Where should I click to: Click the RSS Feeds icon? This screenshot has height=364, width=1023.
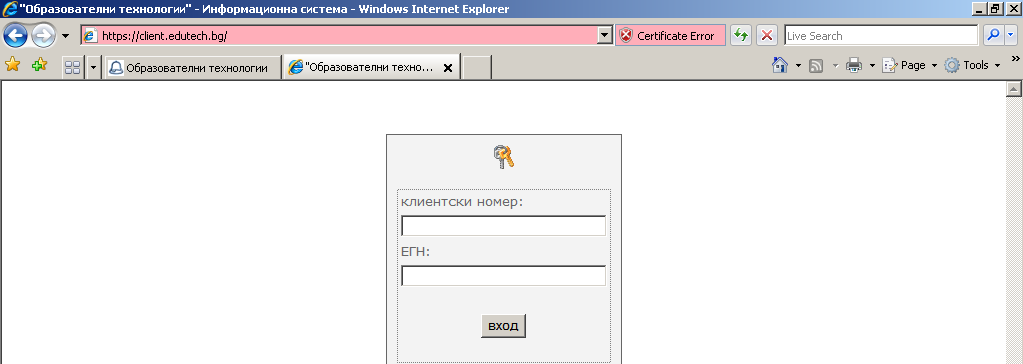[x=816, y=65]
